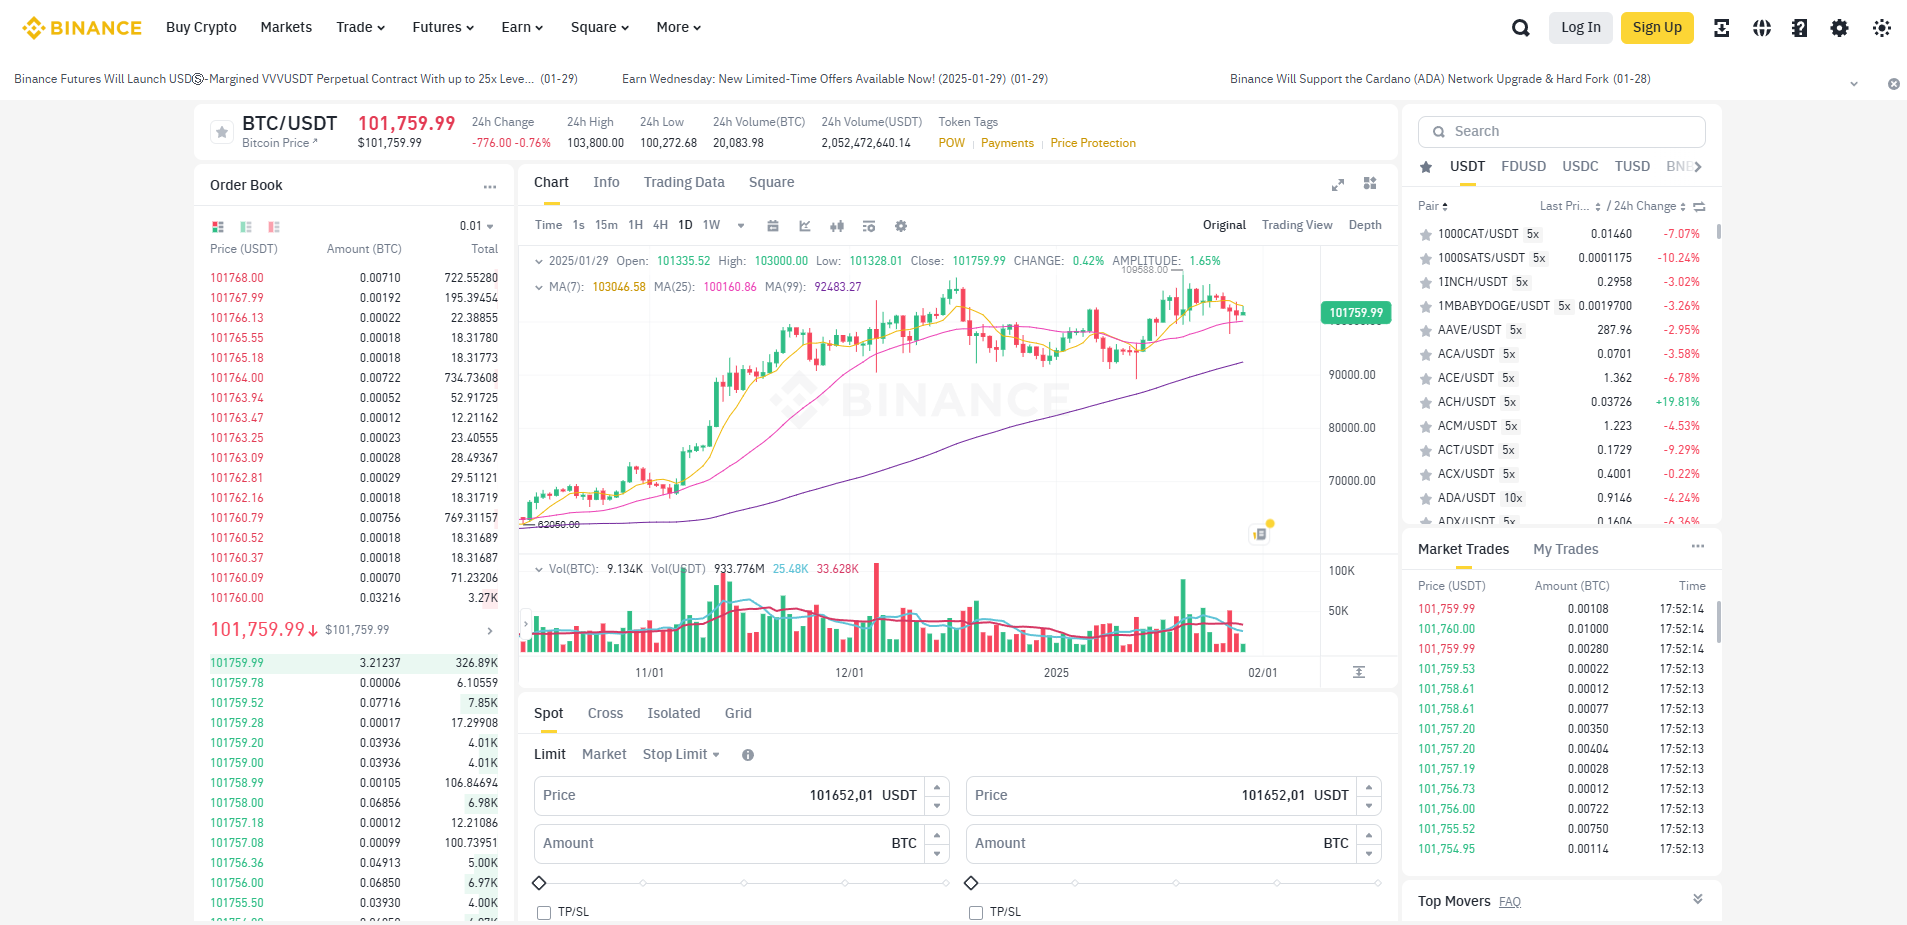Click the Log In button
The height and width of the screenshot is (925, 1907).
tap(1581, 28)
